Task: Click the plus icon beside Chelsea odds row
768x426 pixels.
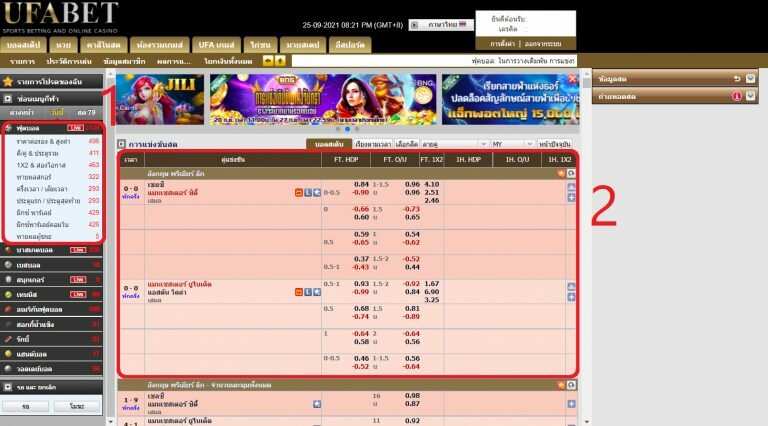Action: 571,197
